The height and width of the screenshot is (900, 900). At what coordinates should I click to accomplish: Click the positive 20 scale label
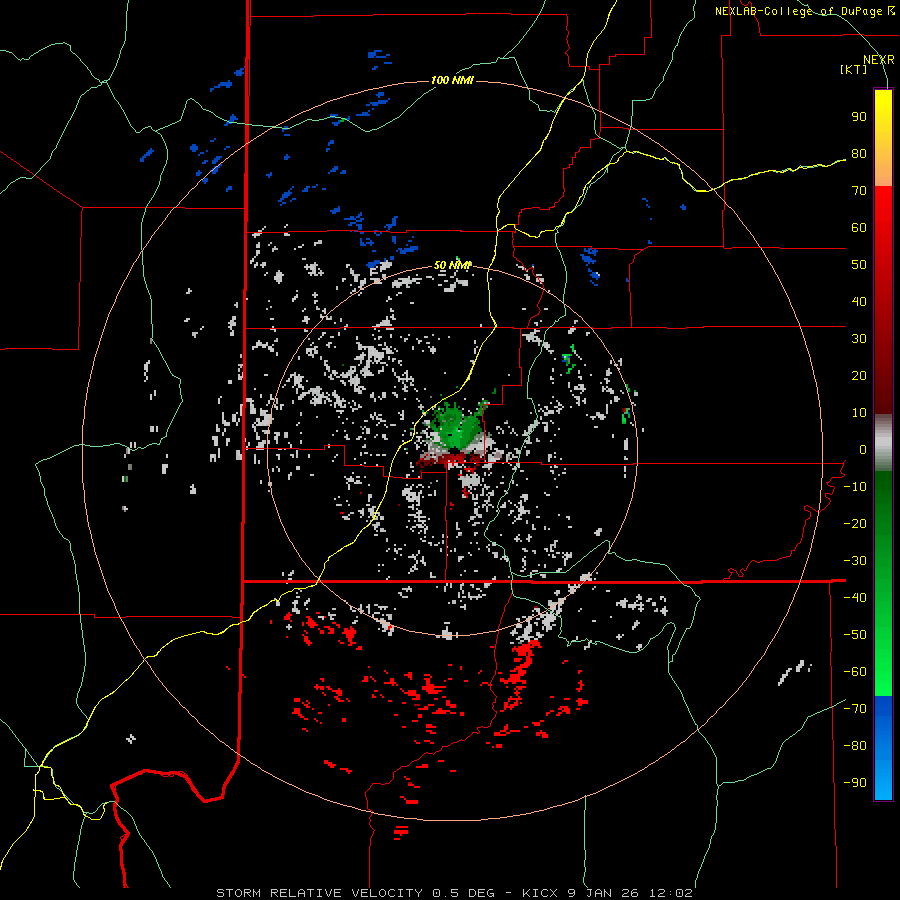tap(859, 376)
